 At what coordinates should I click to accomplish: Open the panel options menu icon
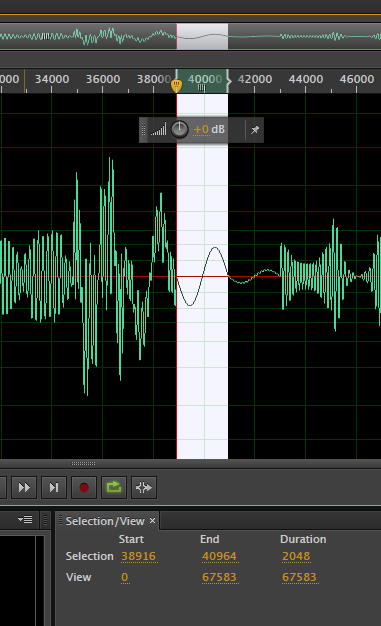pos(25,519)
